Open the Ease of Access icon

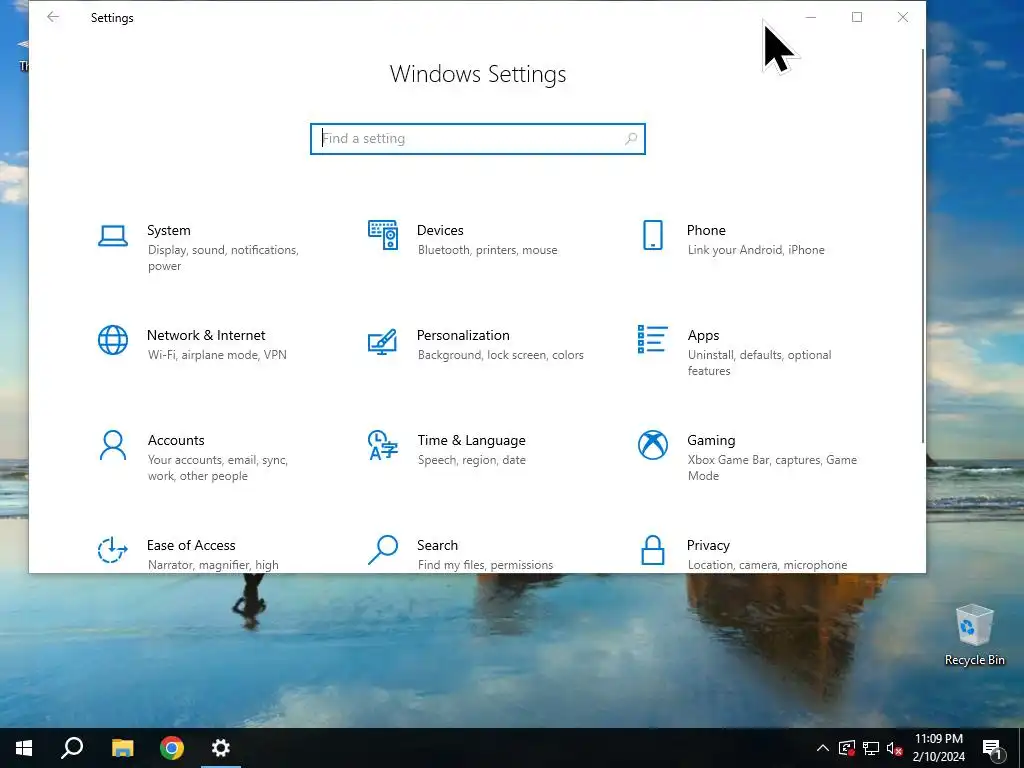(x=113, y=550)
